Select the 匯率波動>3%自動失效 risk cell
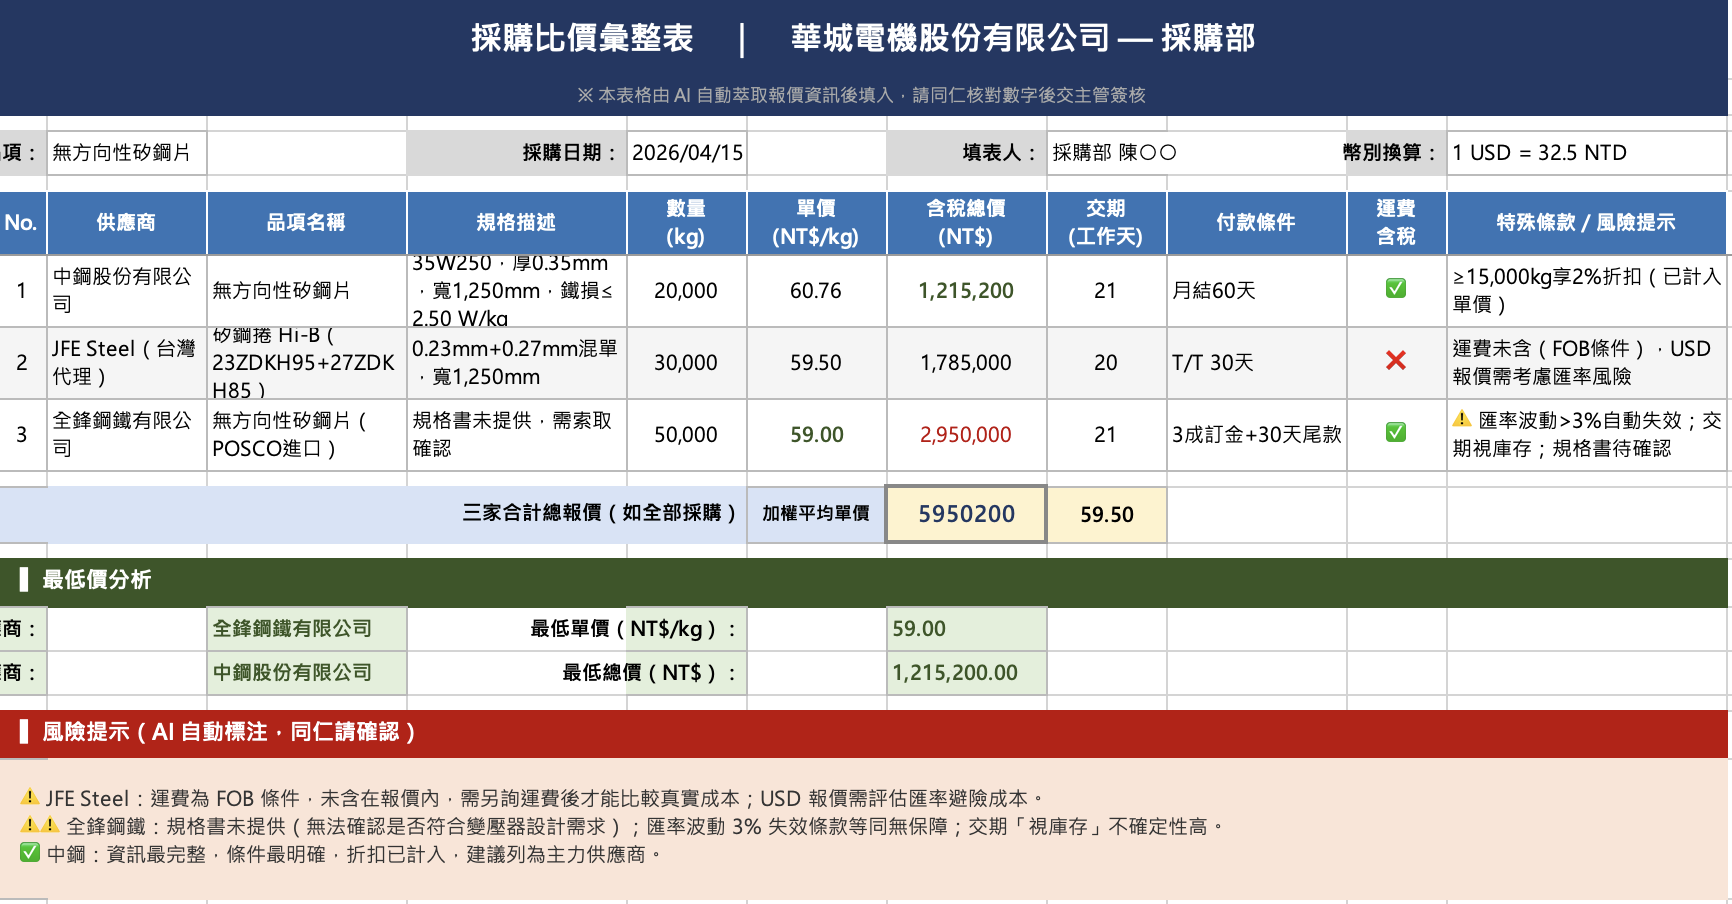Image resolution: width=1732 pixels, height=904 pixels. (1587, 435)
